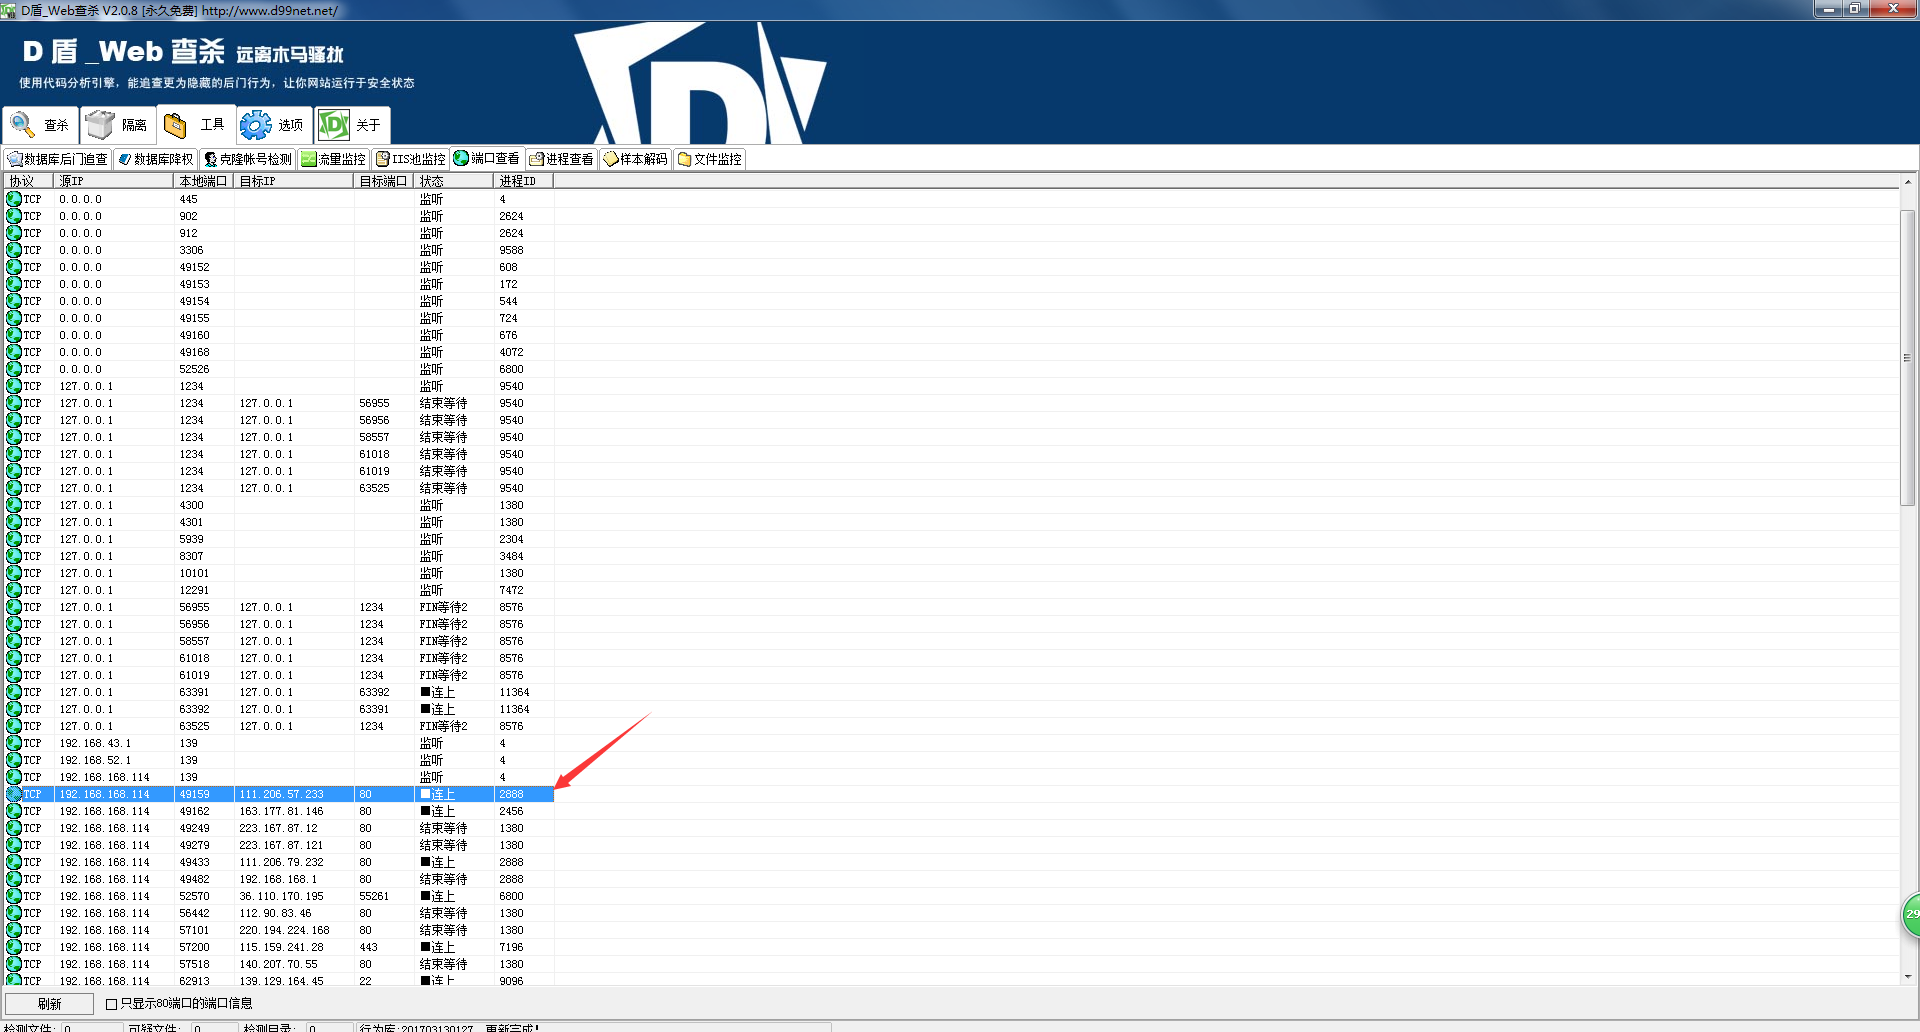Viewport: 1920px width, 1032px height.
Task: Sort by the 协议 column header
Action: click(x=29, y=181)
